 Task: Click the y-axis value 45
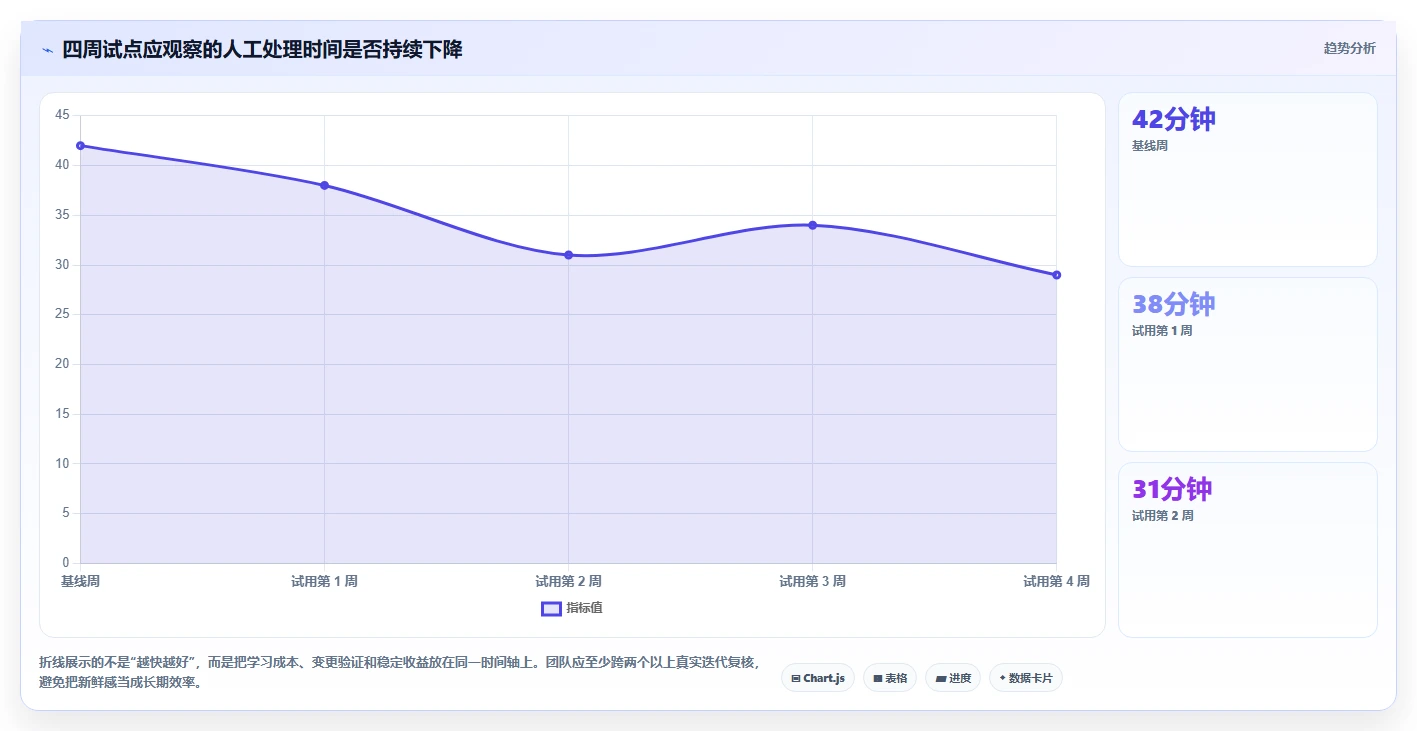62,115
